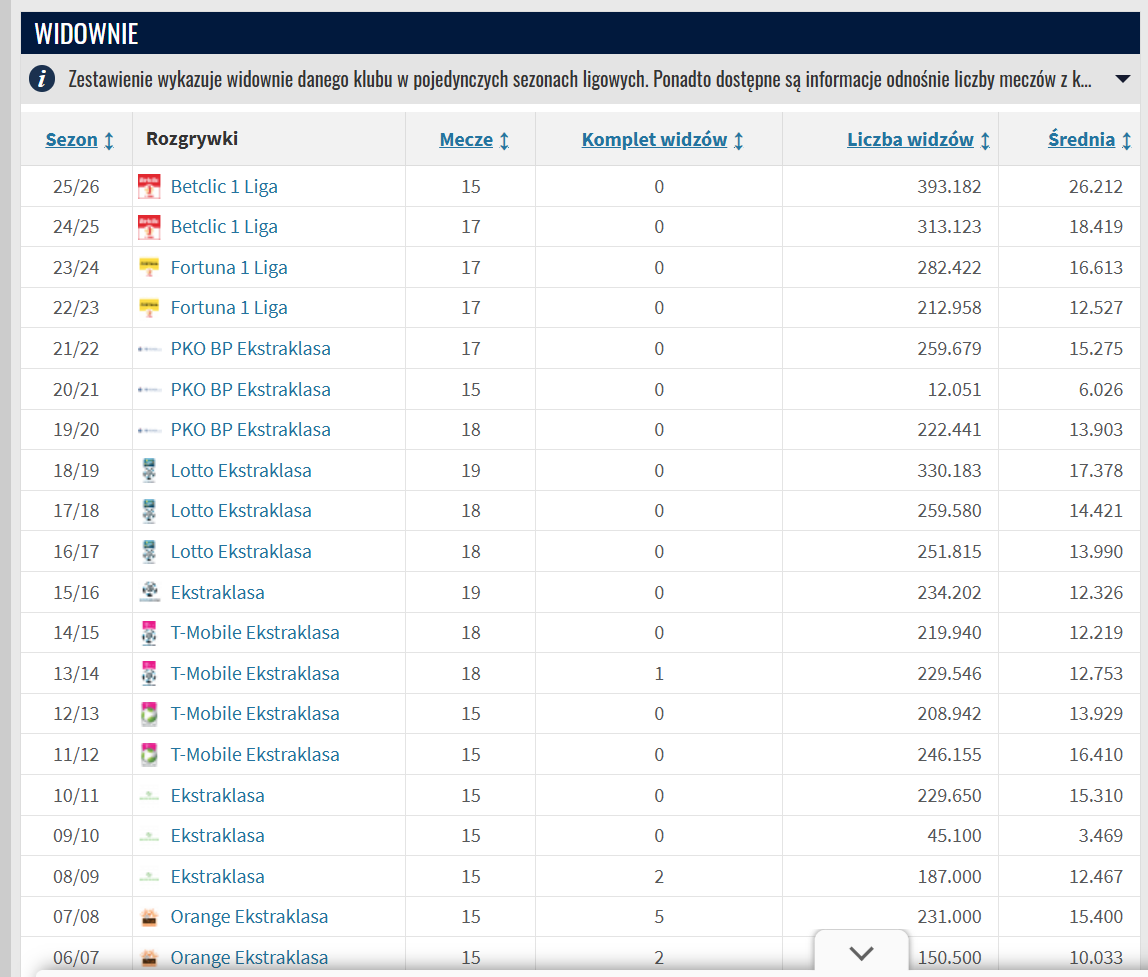The width and height of the screenshot is (1148, 977).
Task: Click Ekstraklasa logo for 09/10
Action: (149, 836)
